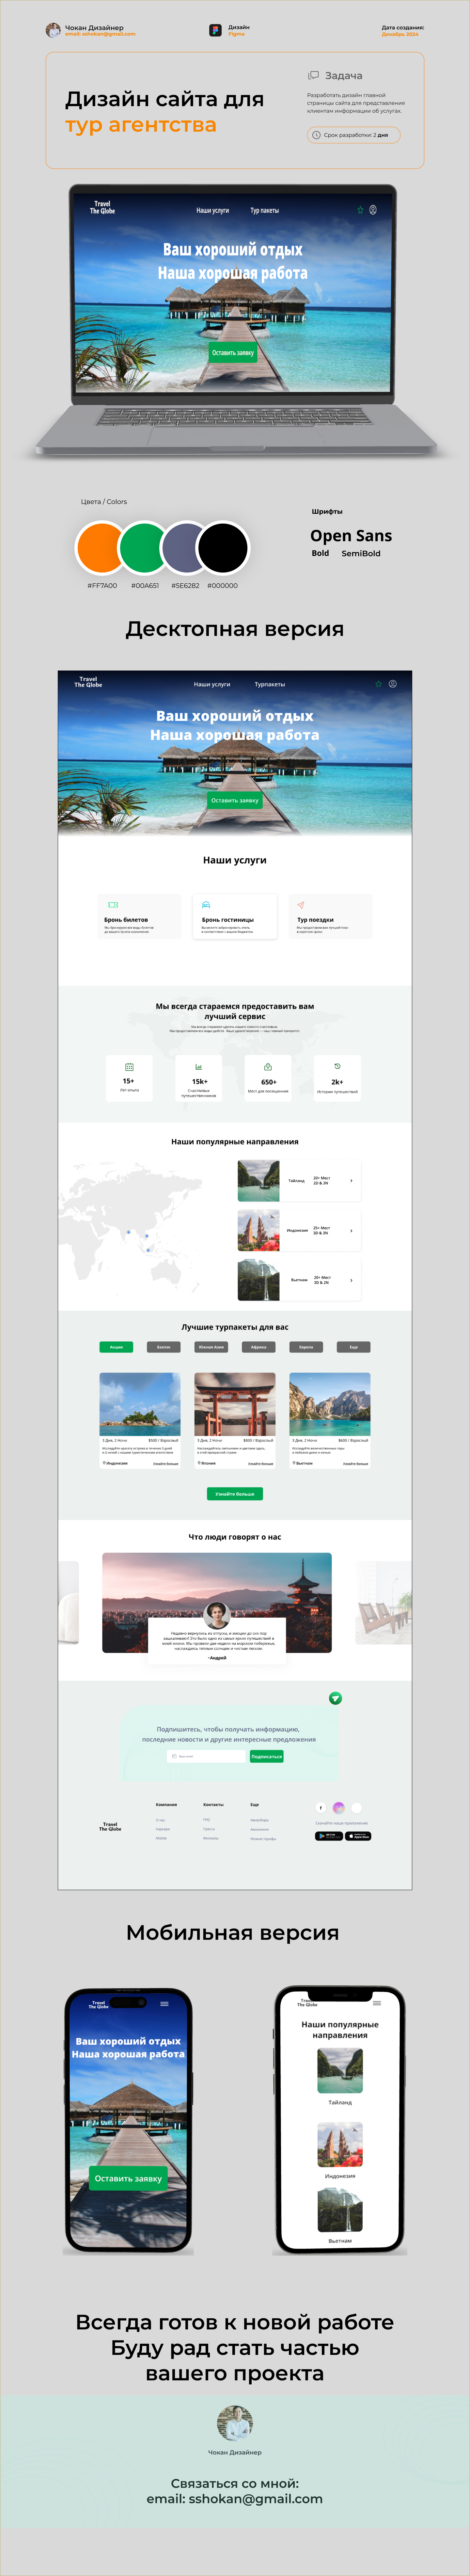
Task: Expand the Индонезия destination card arrow
Action: pos(351,1231)
